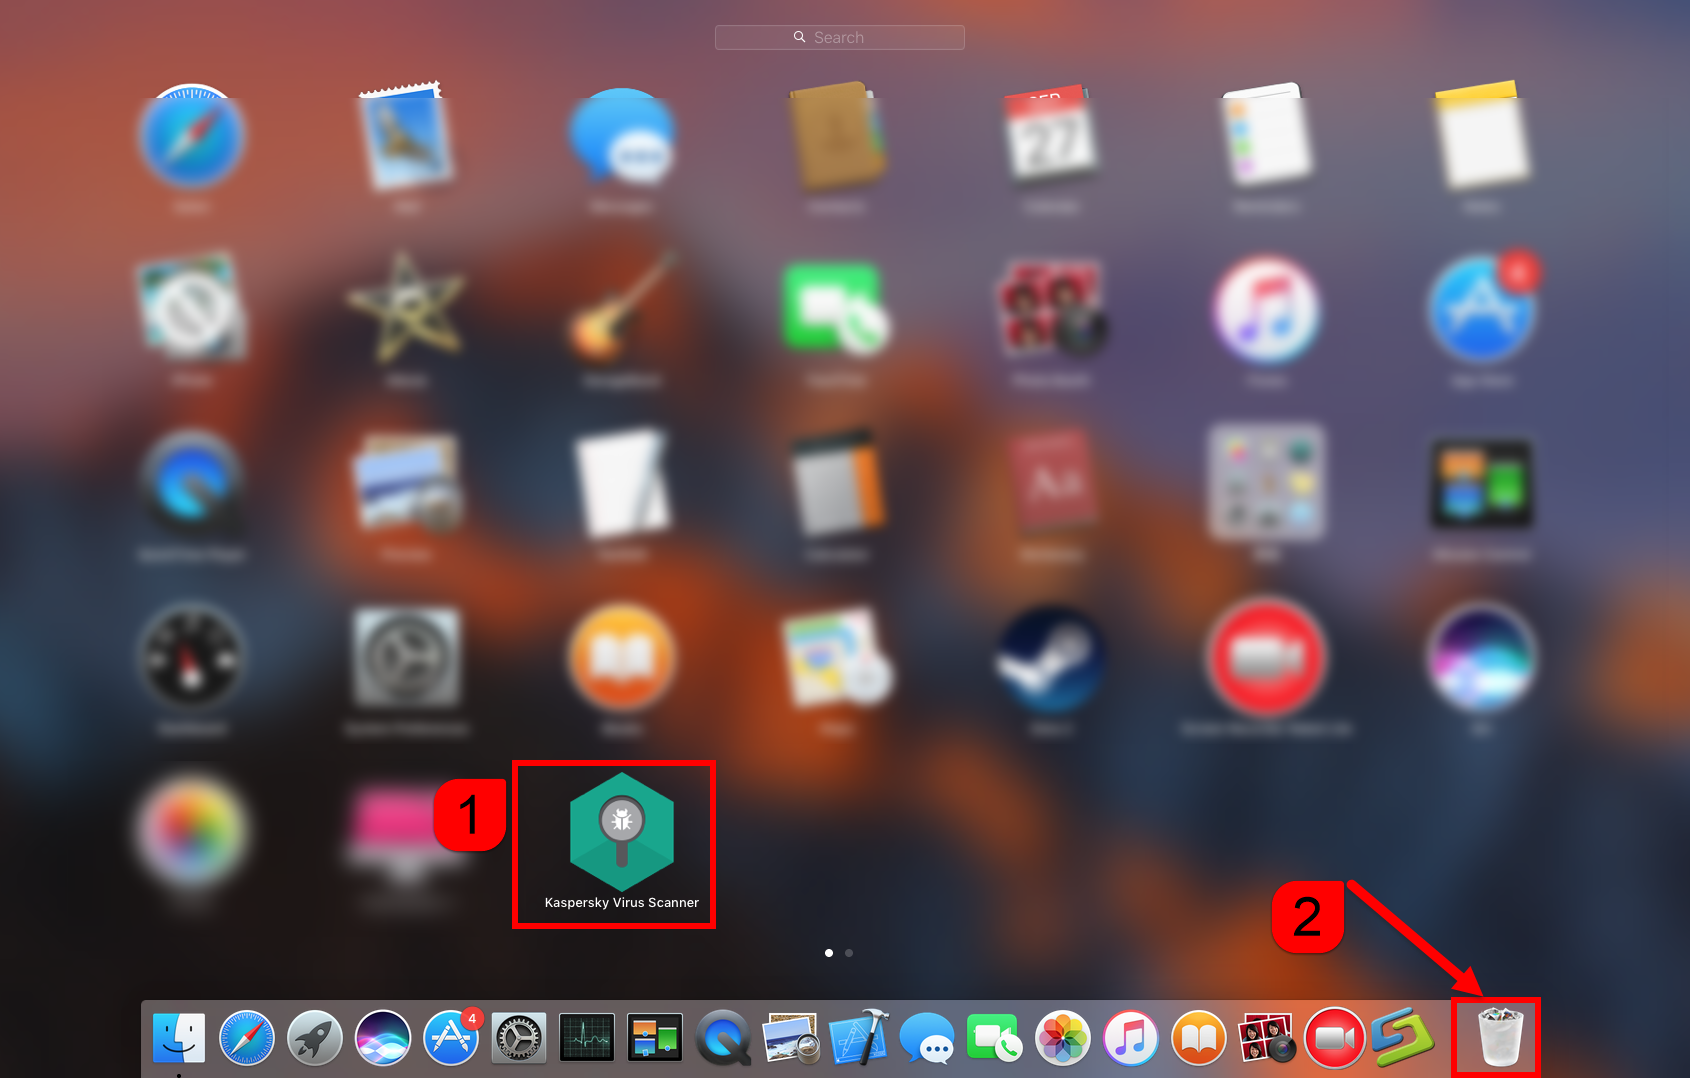Open Photo Booth from the Dock
This screenshot has width=1690, height=1078.
click(x=1266, y=1038)
